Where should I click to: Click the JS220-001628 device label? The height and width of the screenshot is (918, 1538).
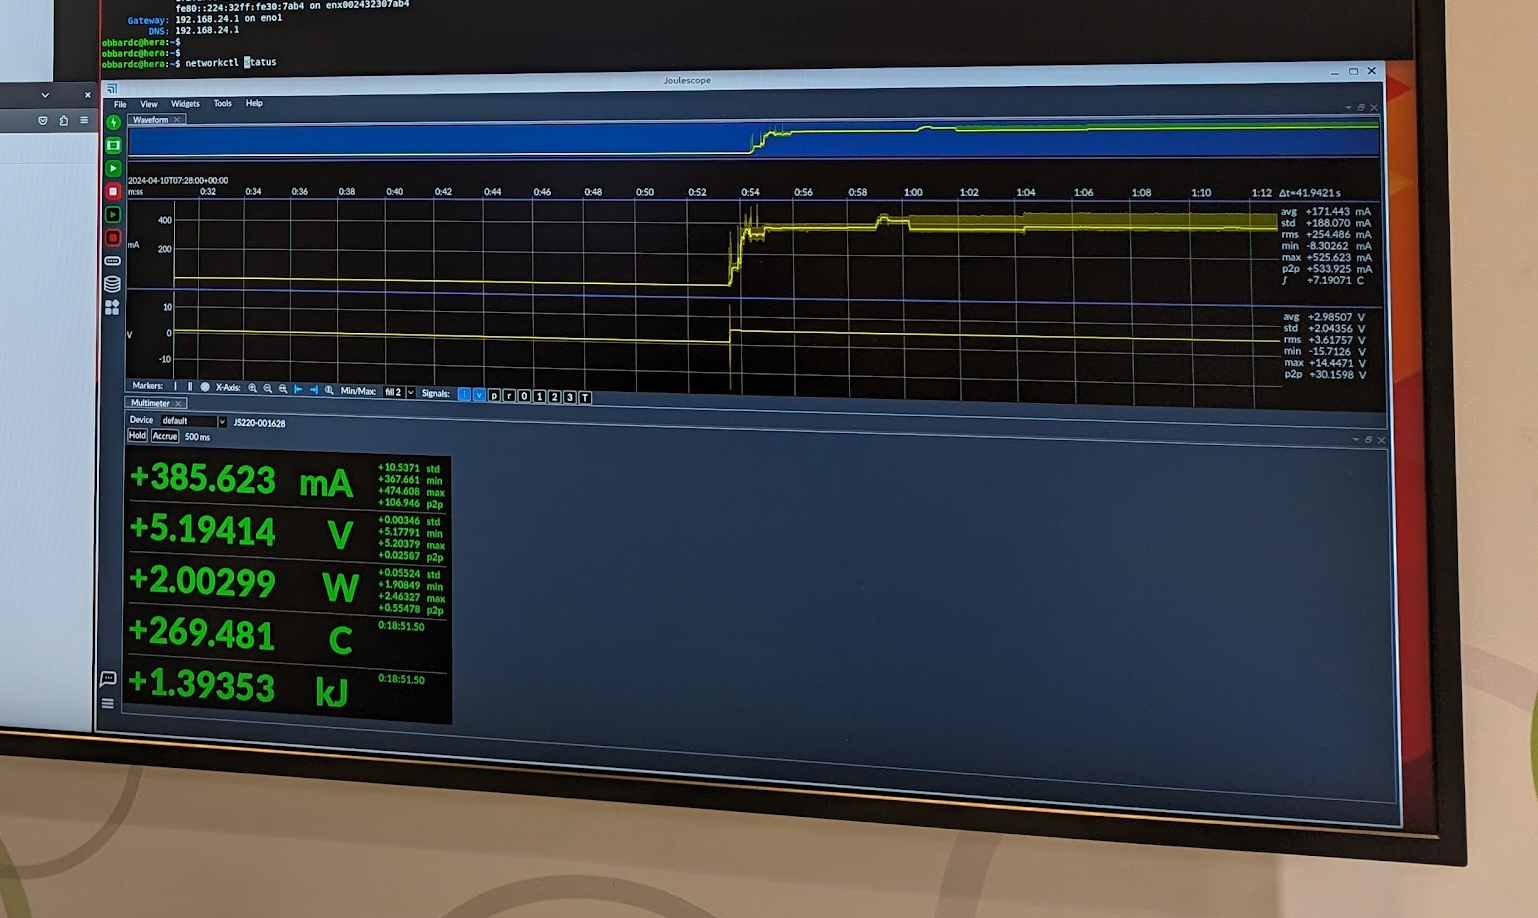259,423
